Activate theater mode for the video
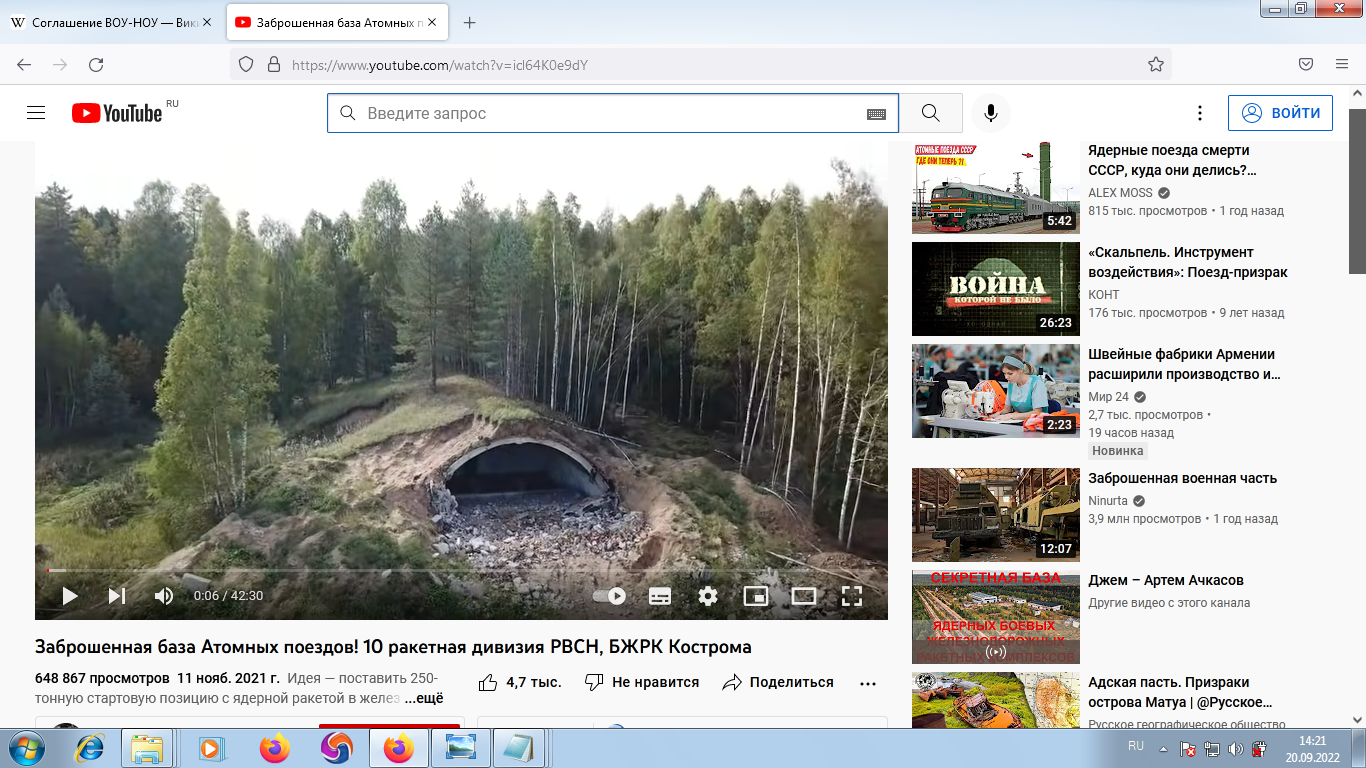The height and width of the screenshot is (768, 1366). pos(805,596)
